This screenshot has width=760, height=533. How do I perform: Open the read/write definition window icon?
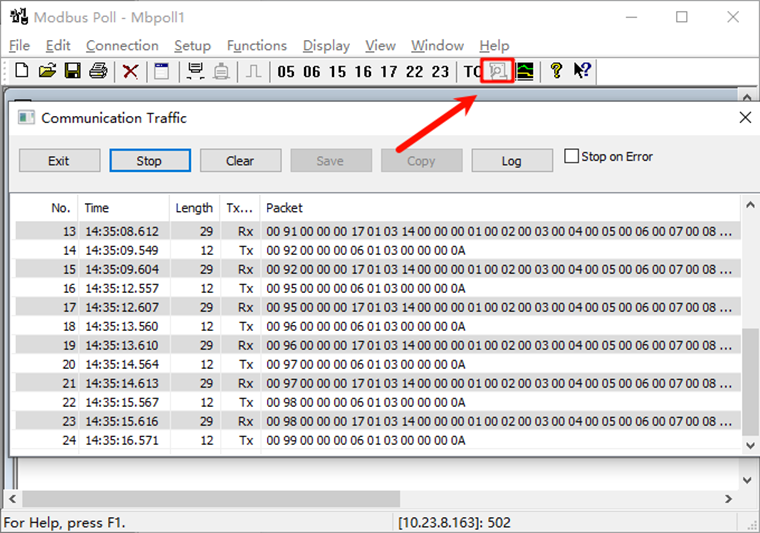[x=161, y=71]
